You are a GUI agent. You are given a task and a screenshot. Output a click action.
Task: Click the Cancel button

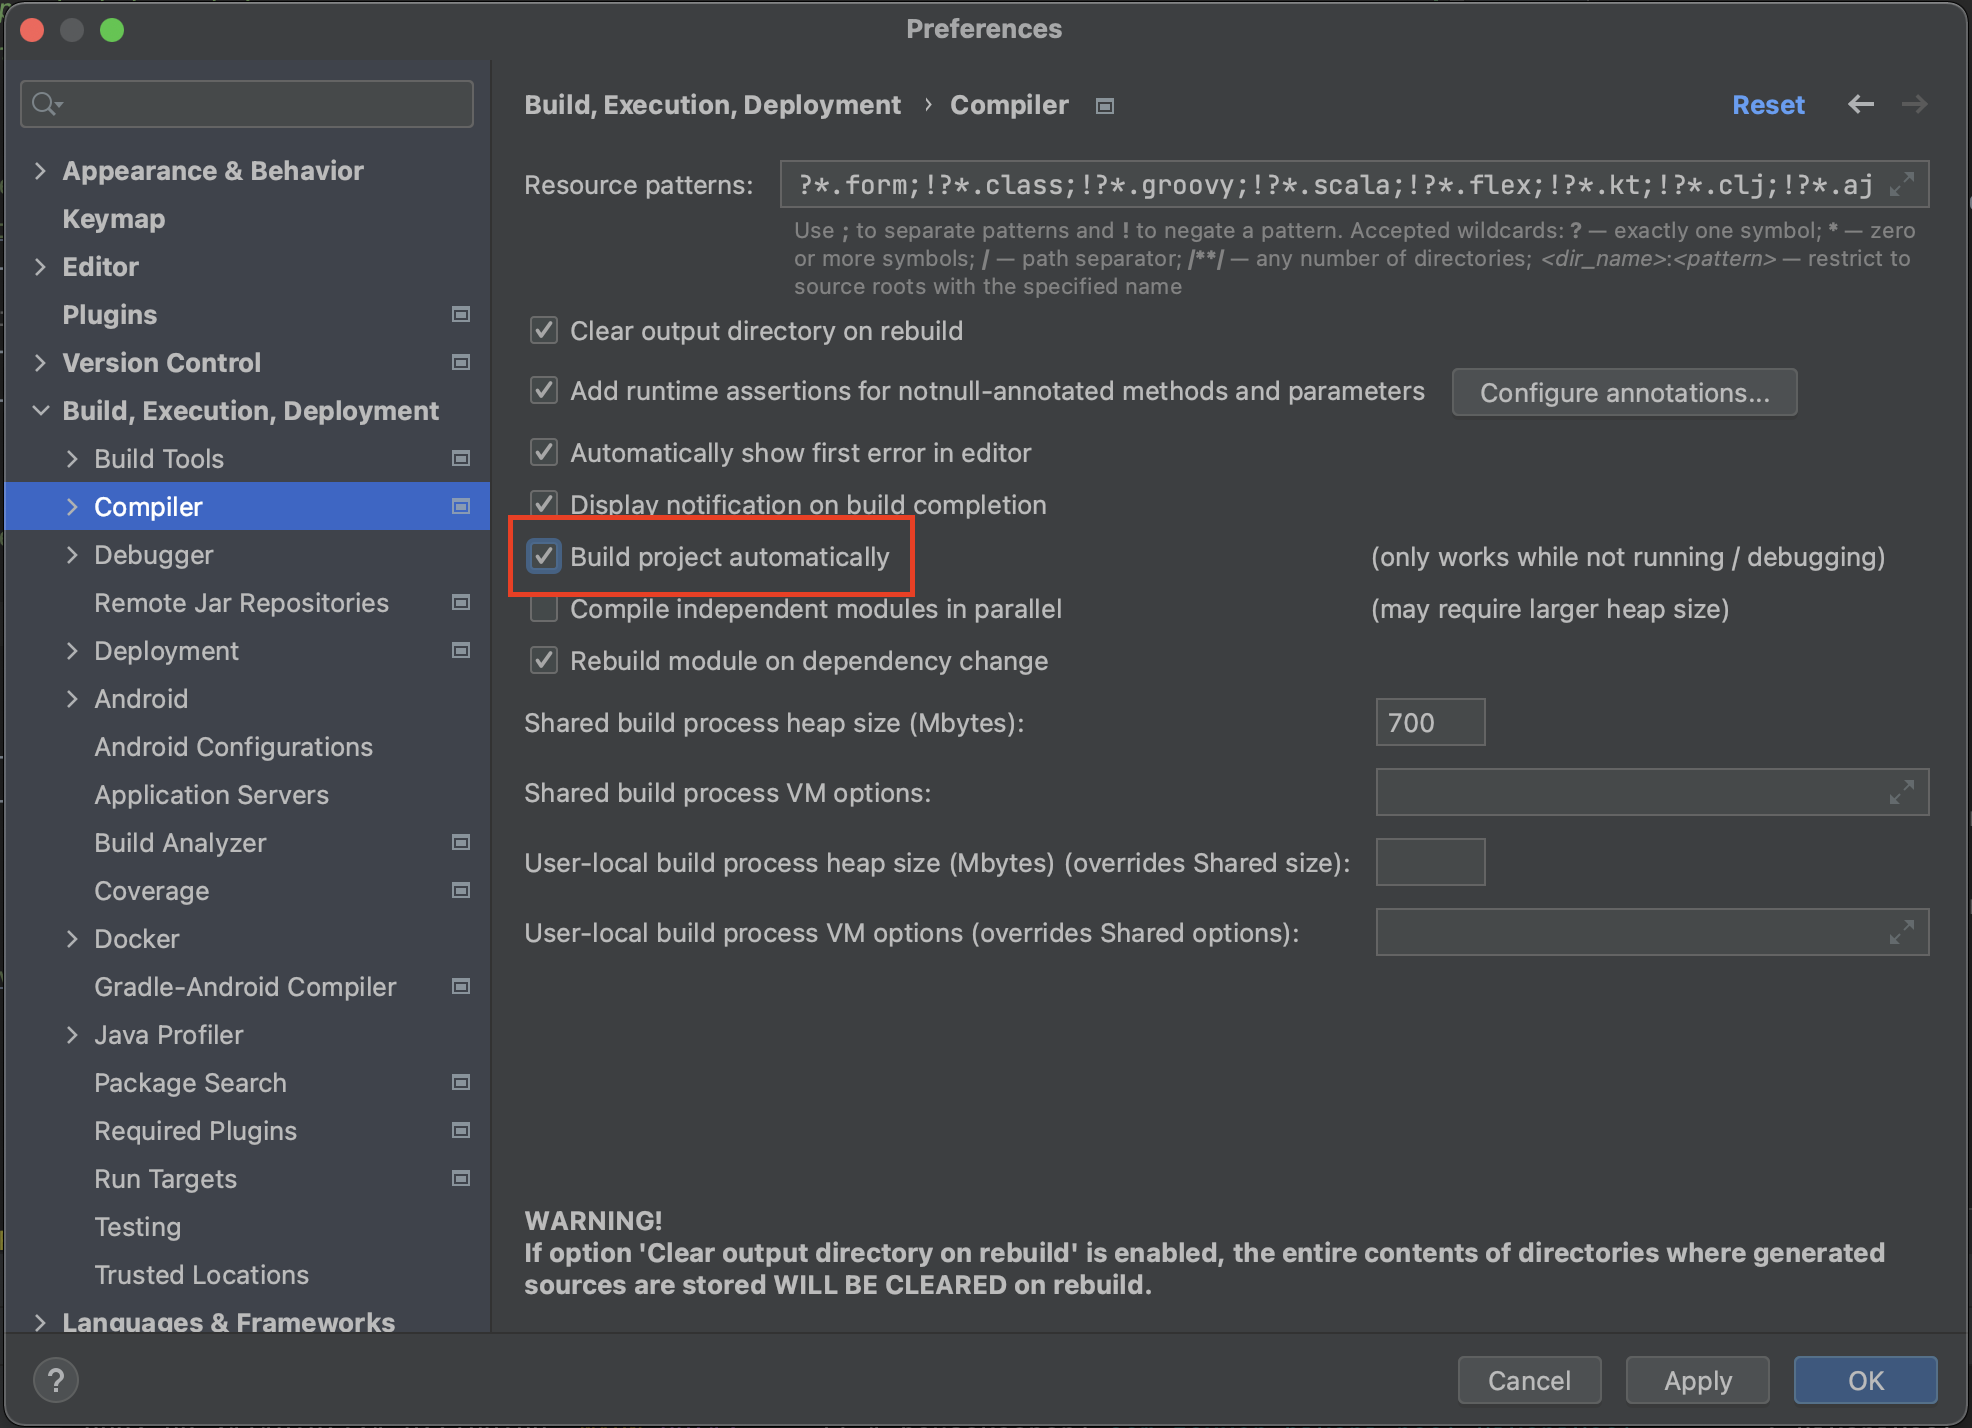point(1529,1380)
